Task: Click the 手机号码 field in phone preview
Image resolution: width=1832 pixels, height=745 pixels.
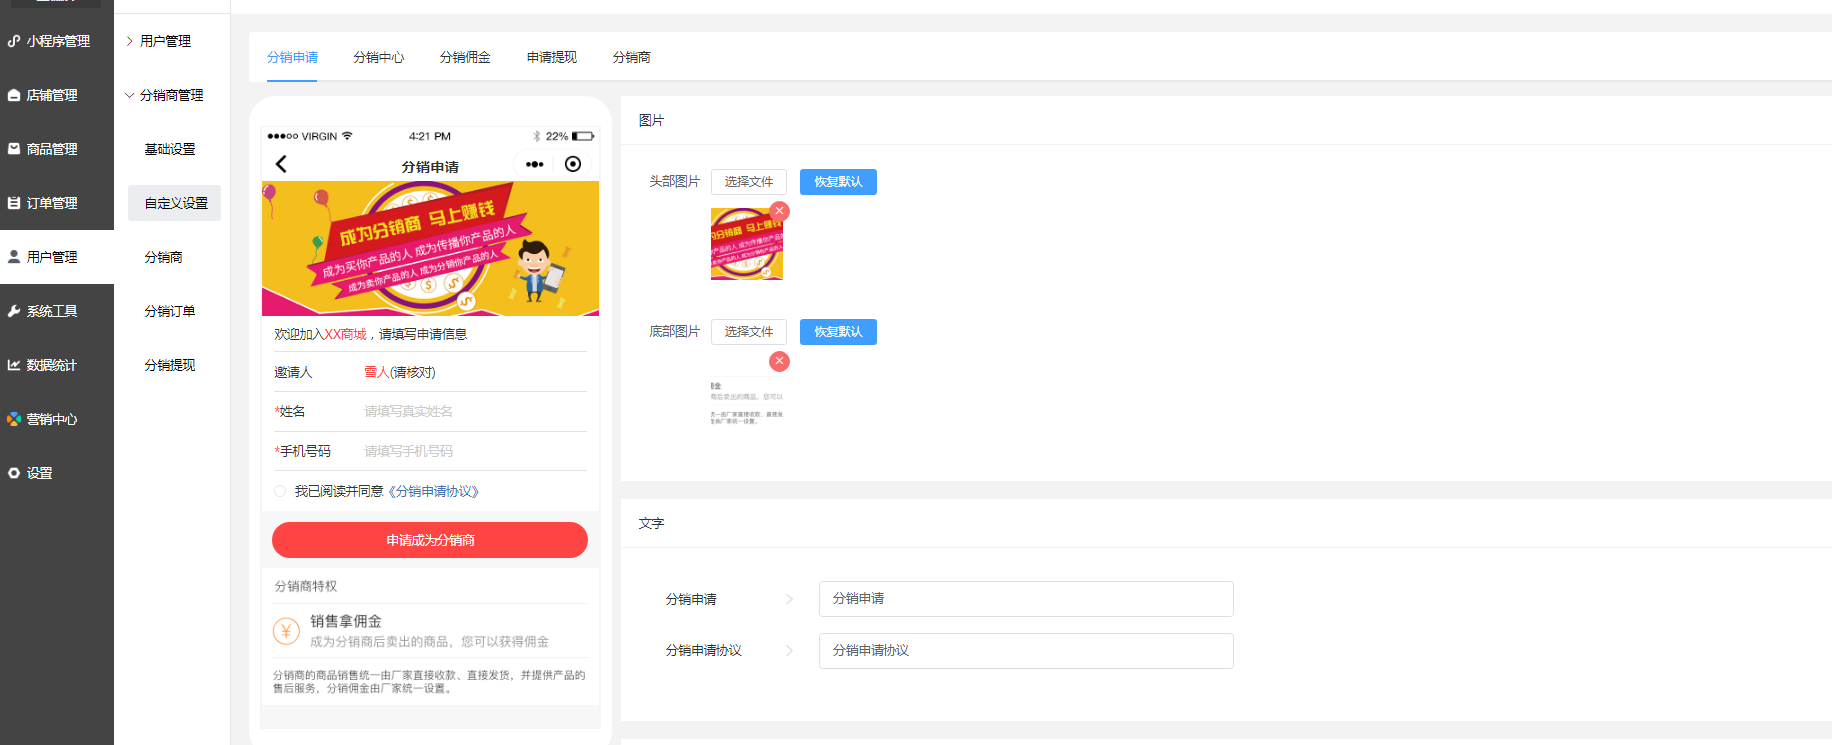Action: pos(430,451)
